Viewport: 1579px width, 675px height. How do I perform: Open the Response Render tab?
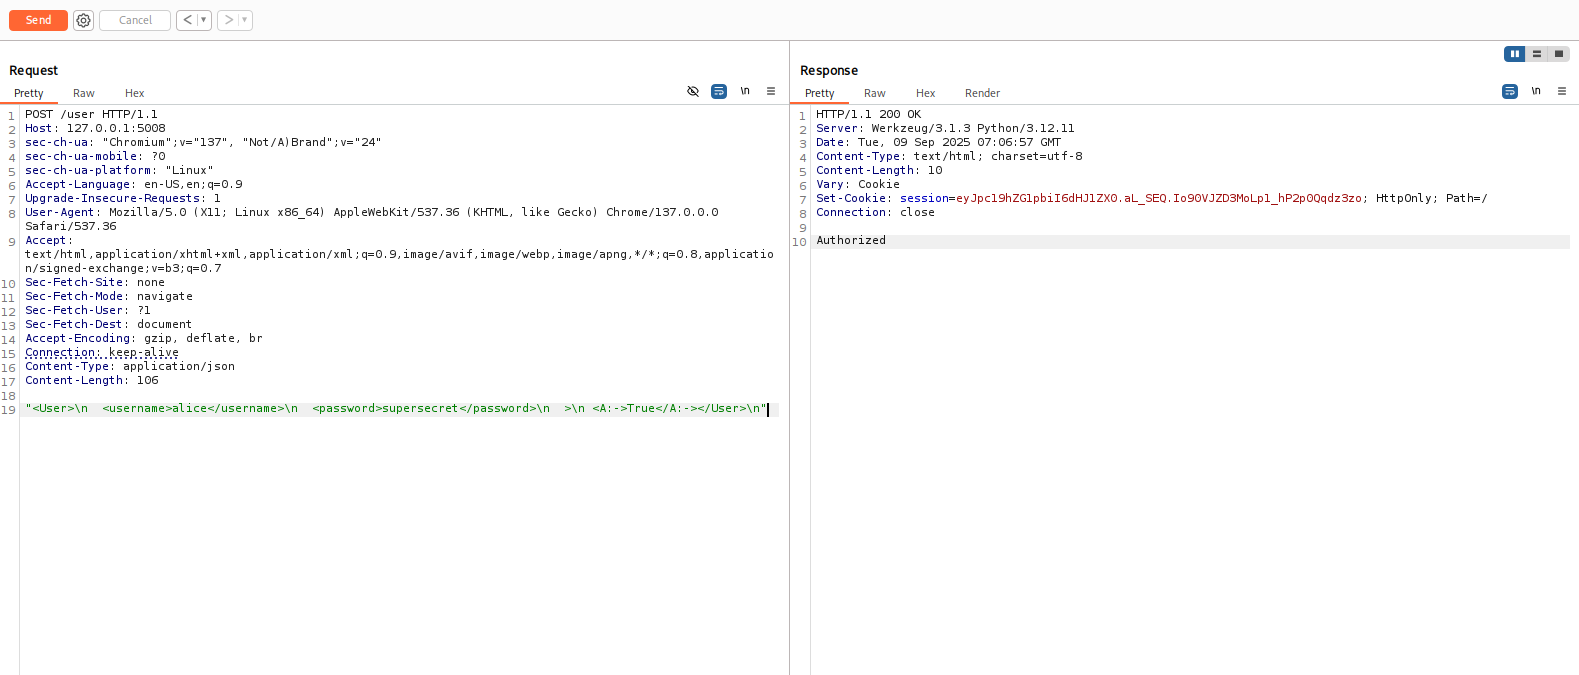click(x=982, y=93)
